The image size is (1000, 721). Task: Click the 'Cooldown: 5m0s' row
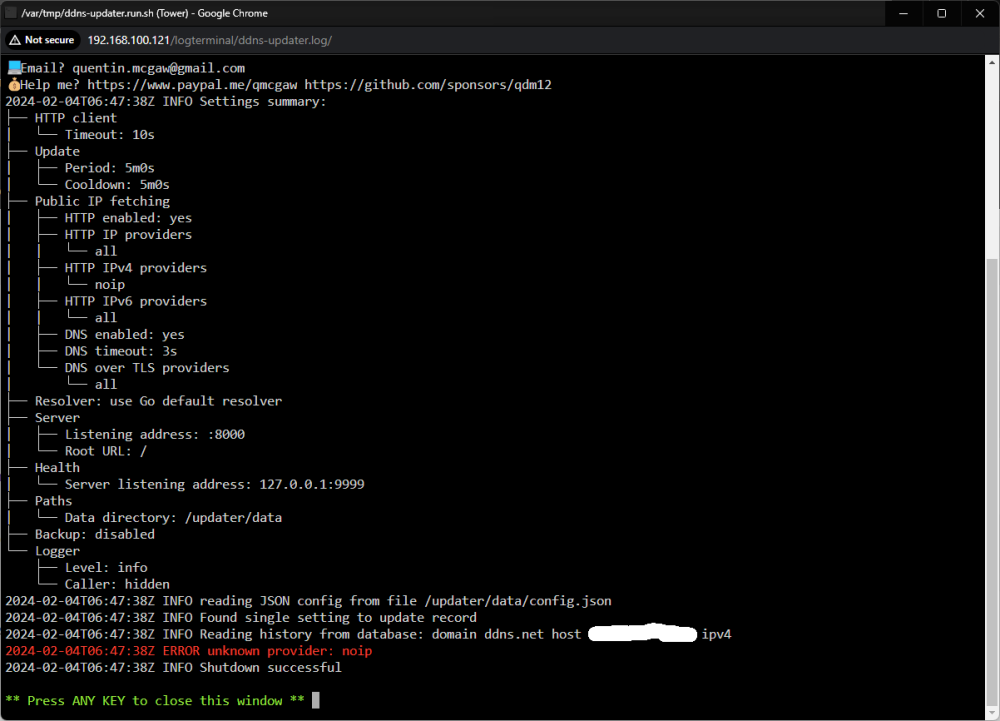point(117,184)
